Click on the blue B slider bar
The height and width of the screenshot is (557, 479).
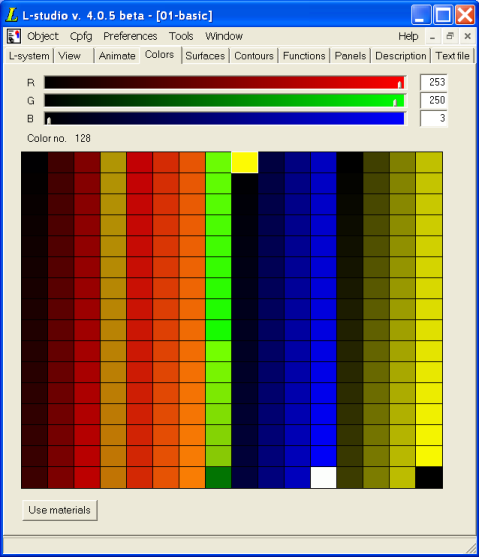click(x=225, y=119)
